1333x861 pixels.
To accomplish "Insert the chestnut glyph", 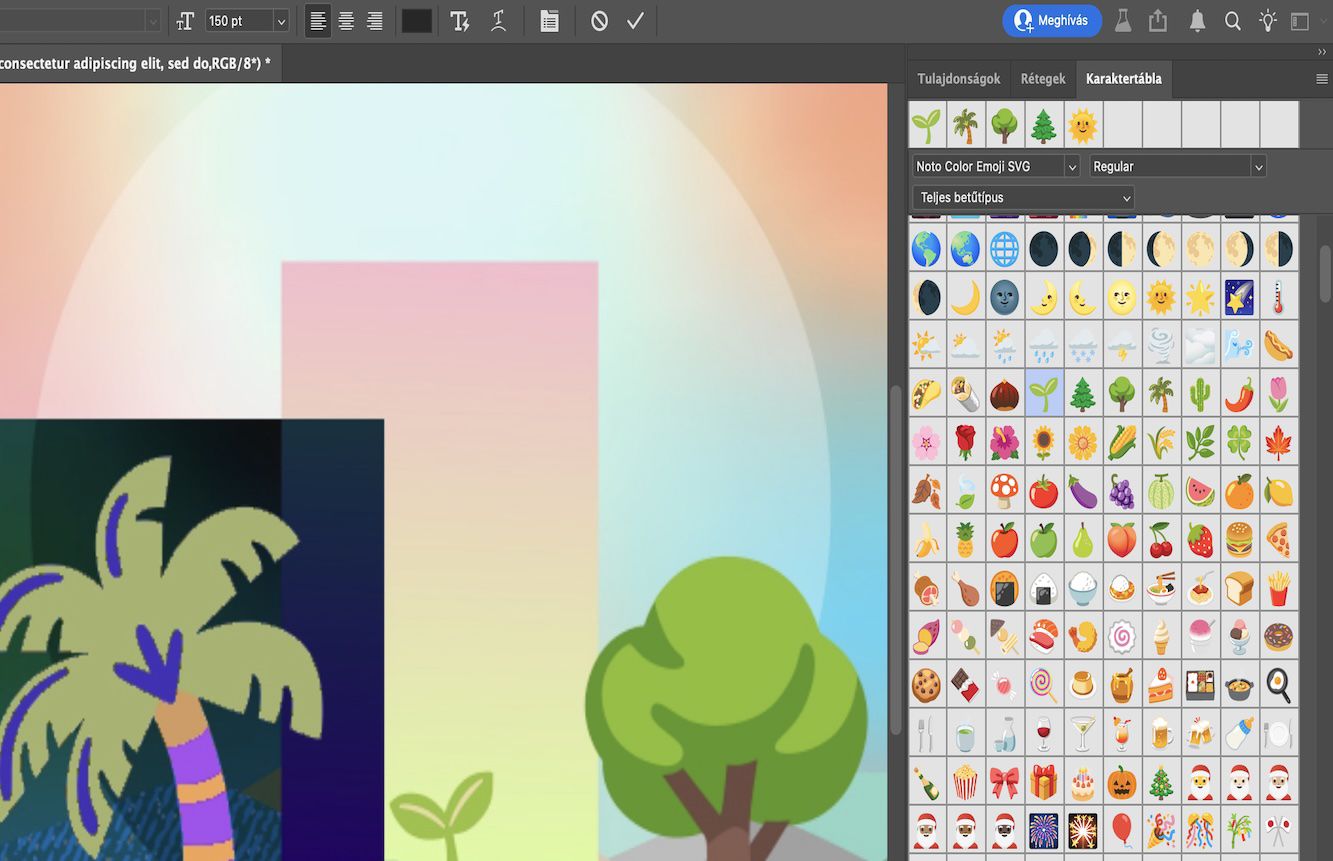I will pyautogui.click(x=1004, y=394).
